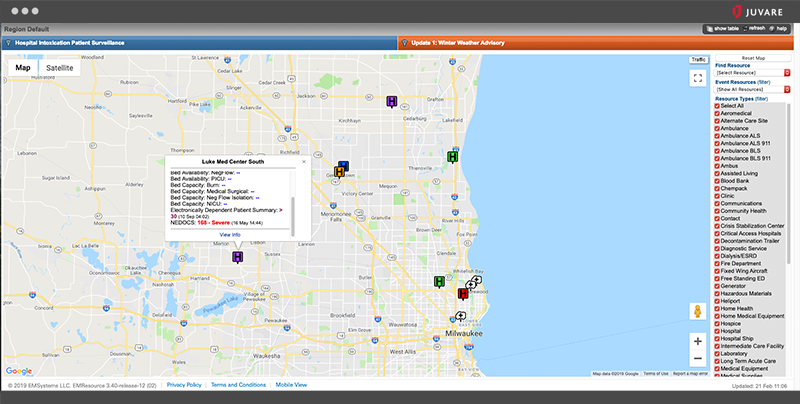Uncheck the Heliport checkbox
800x404 pixels.
pyautogui.click(x=717, y=301)
